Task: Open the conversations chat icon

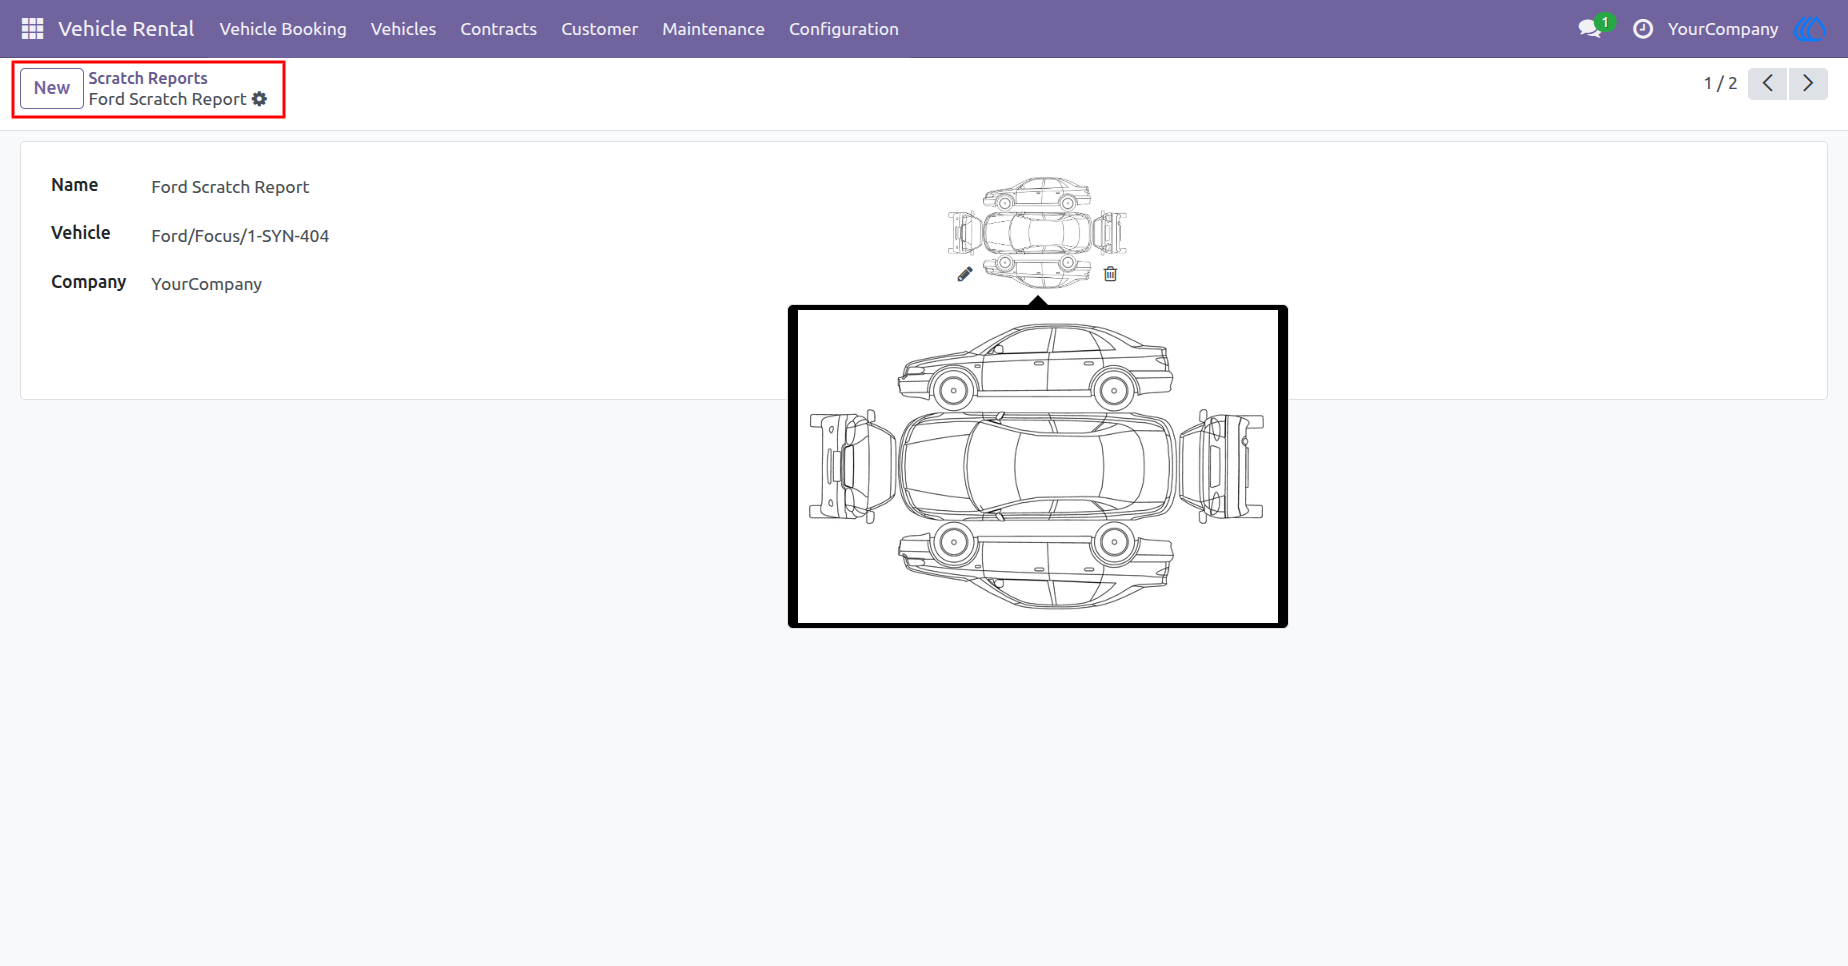Action: click(x=1590, y=29)
